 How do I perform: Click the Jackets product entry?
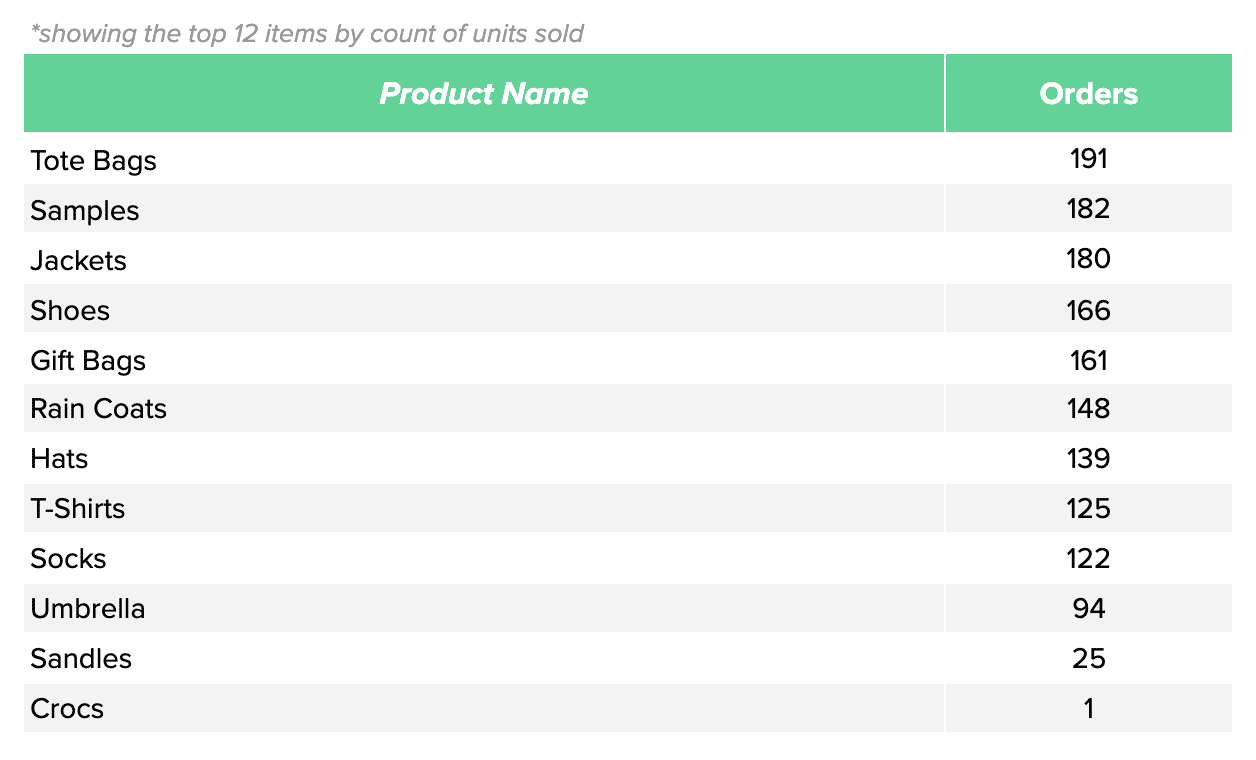pyautogui.click(x=79, y=260)
